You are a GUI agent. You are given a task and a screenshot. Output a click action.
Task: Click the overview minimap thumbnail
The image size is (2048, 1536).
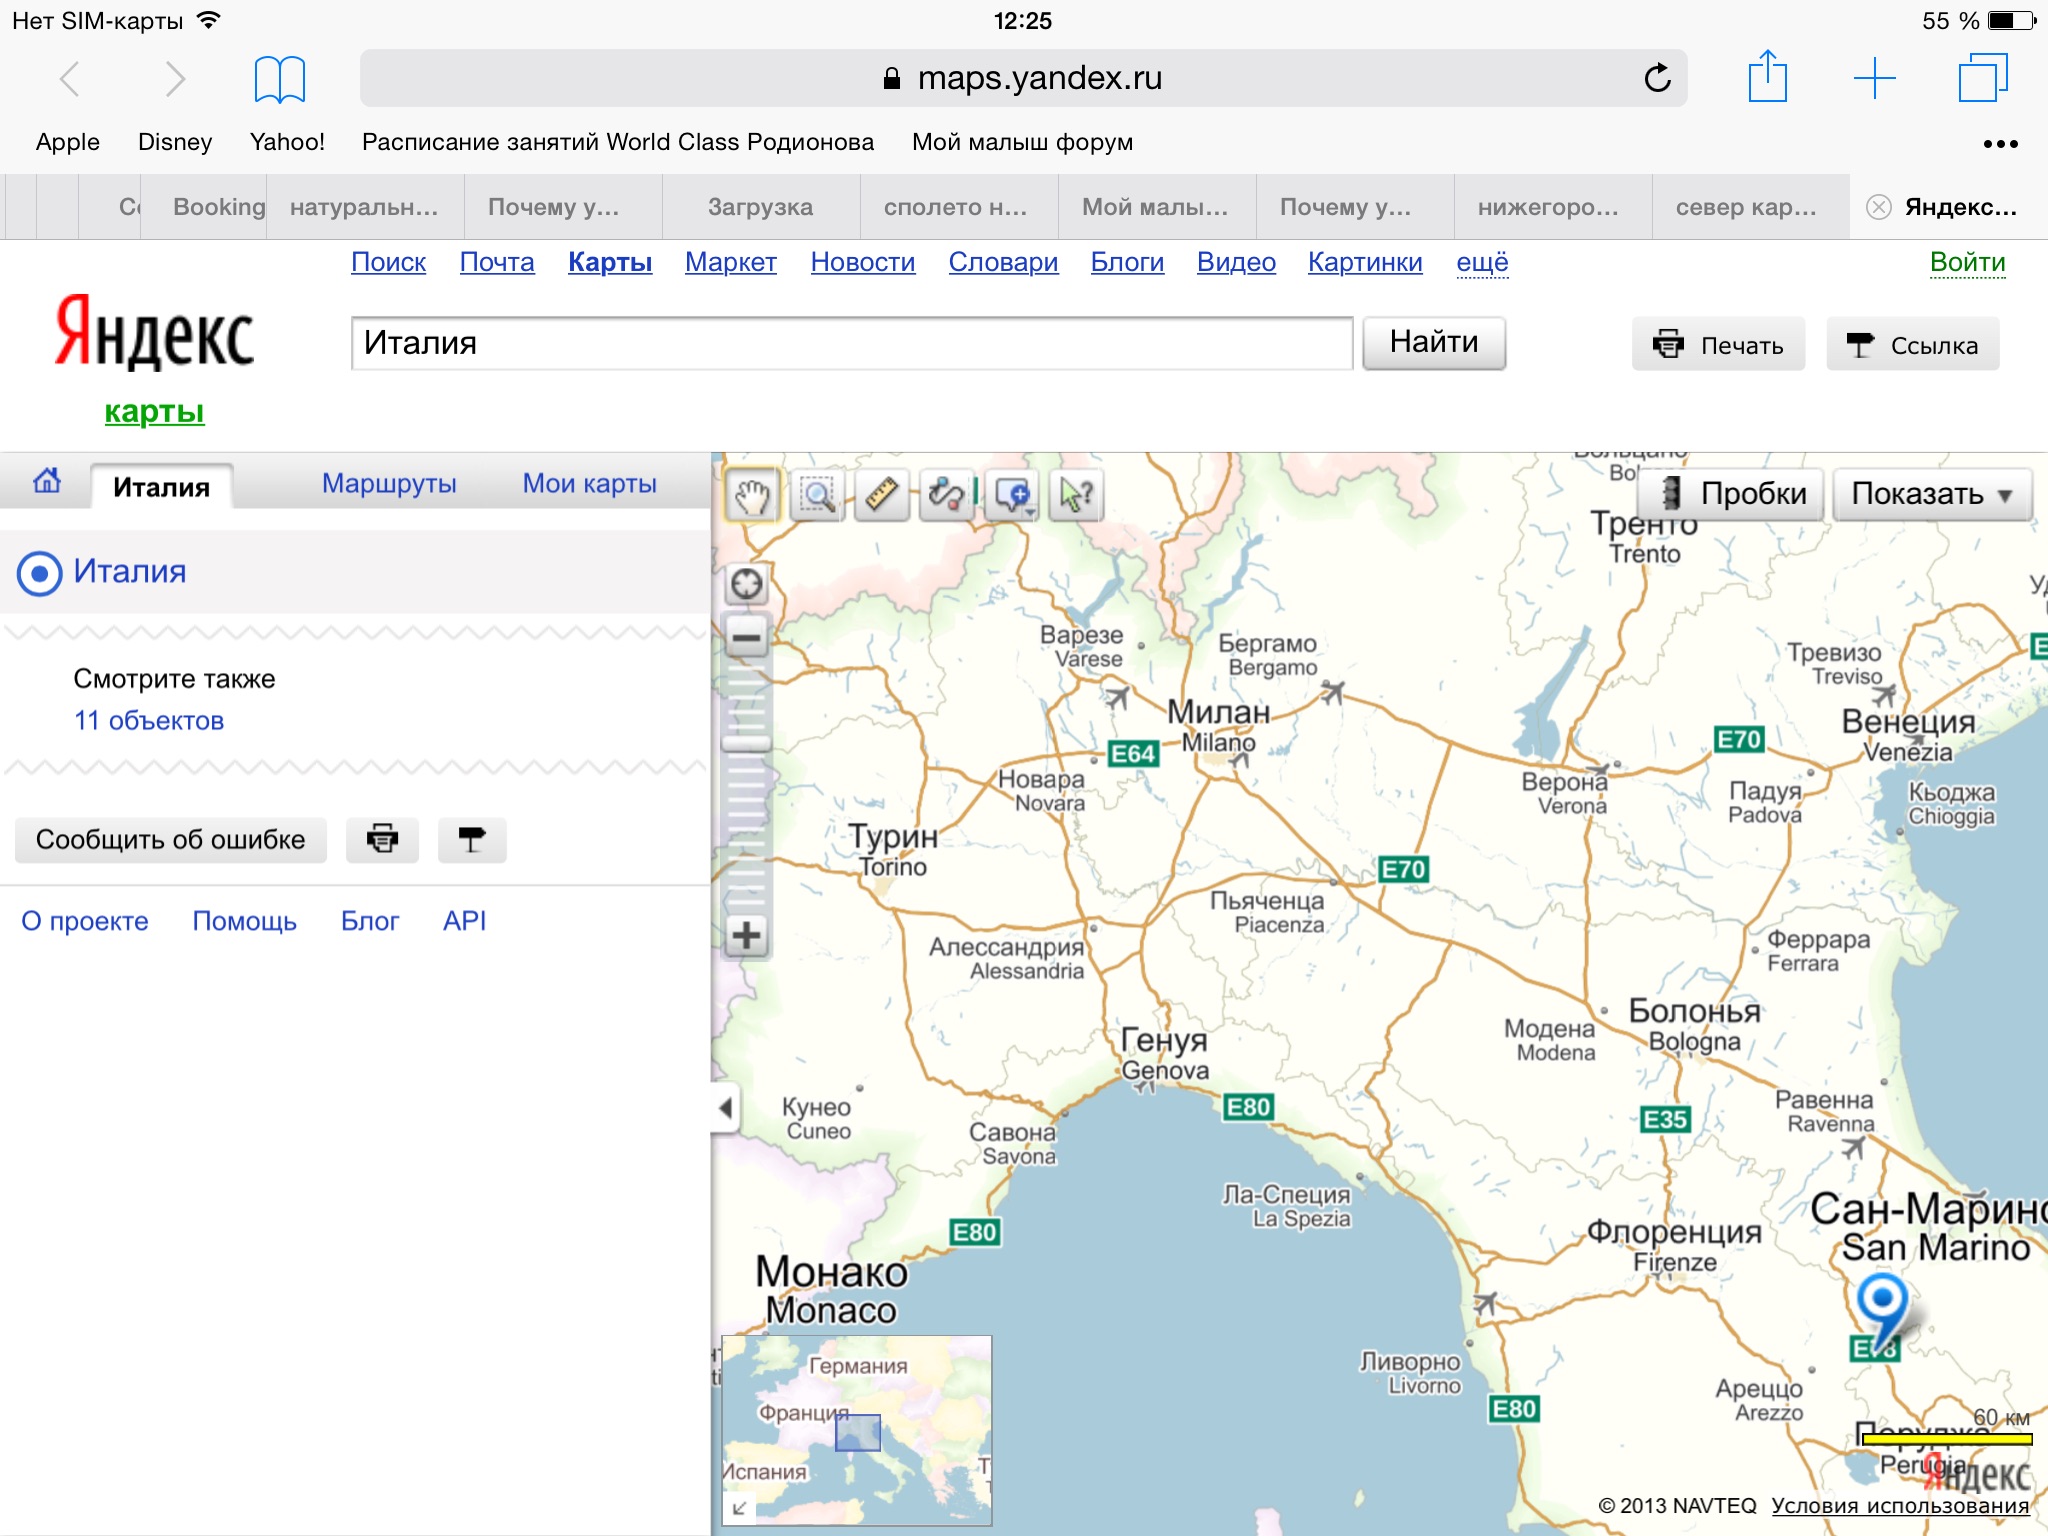tap(857, 1430)
